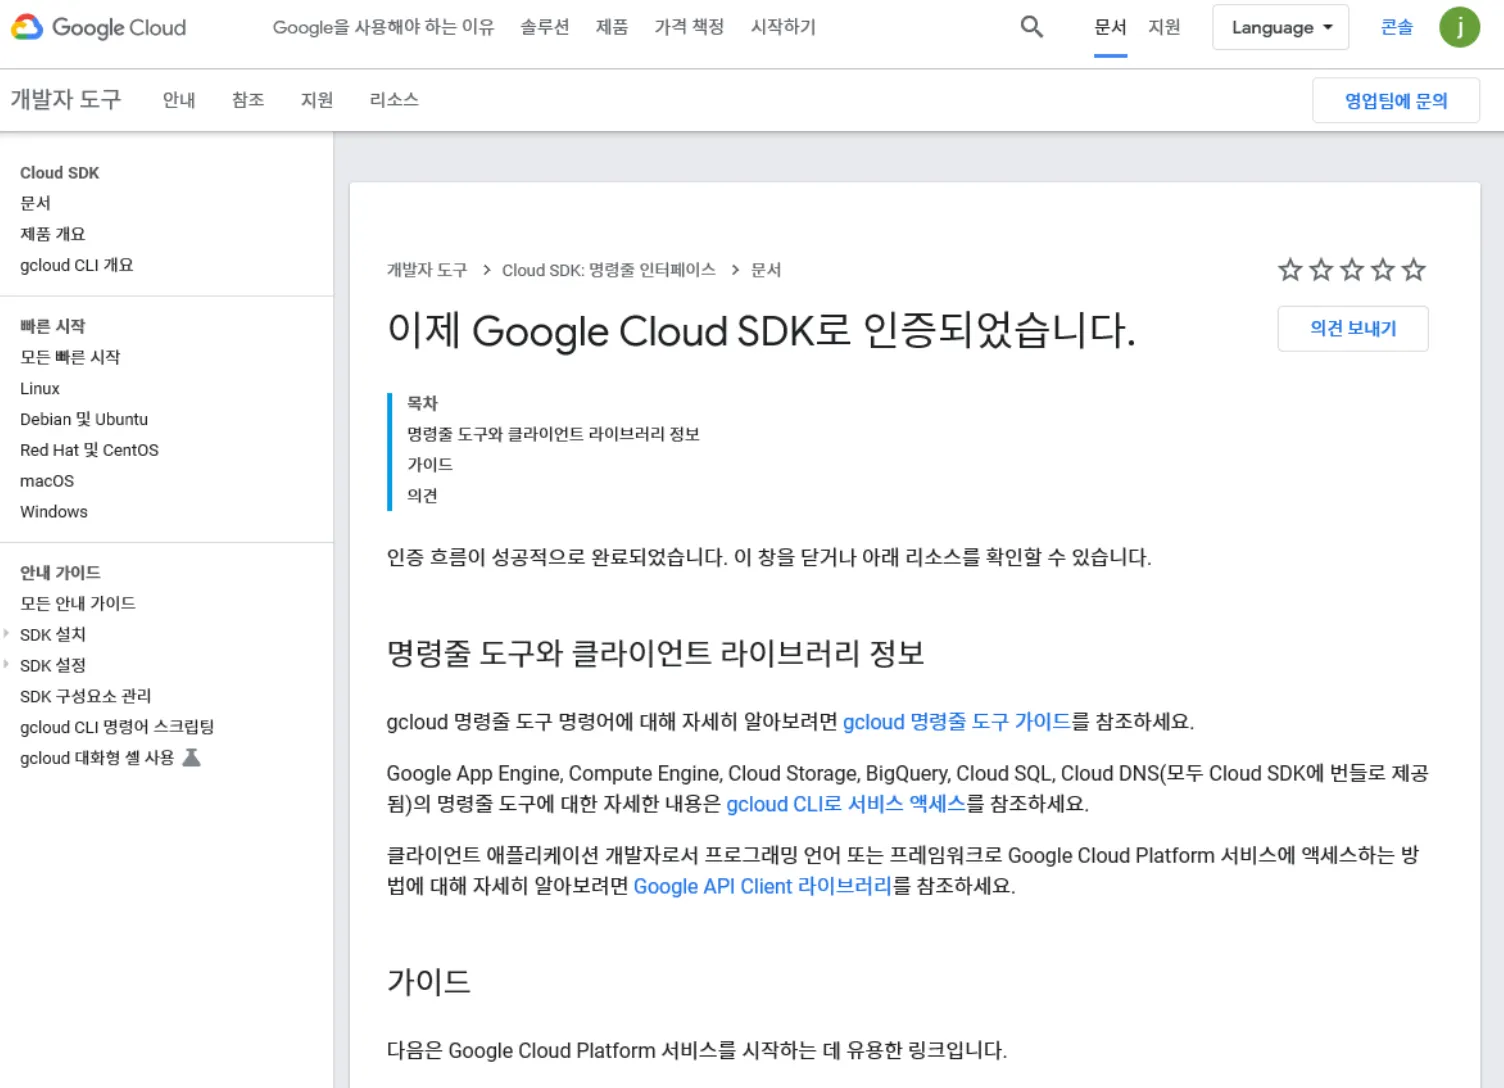Open the user account avatar 'j'
1504x1088 pixels.
(1459, 27)
